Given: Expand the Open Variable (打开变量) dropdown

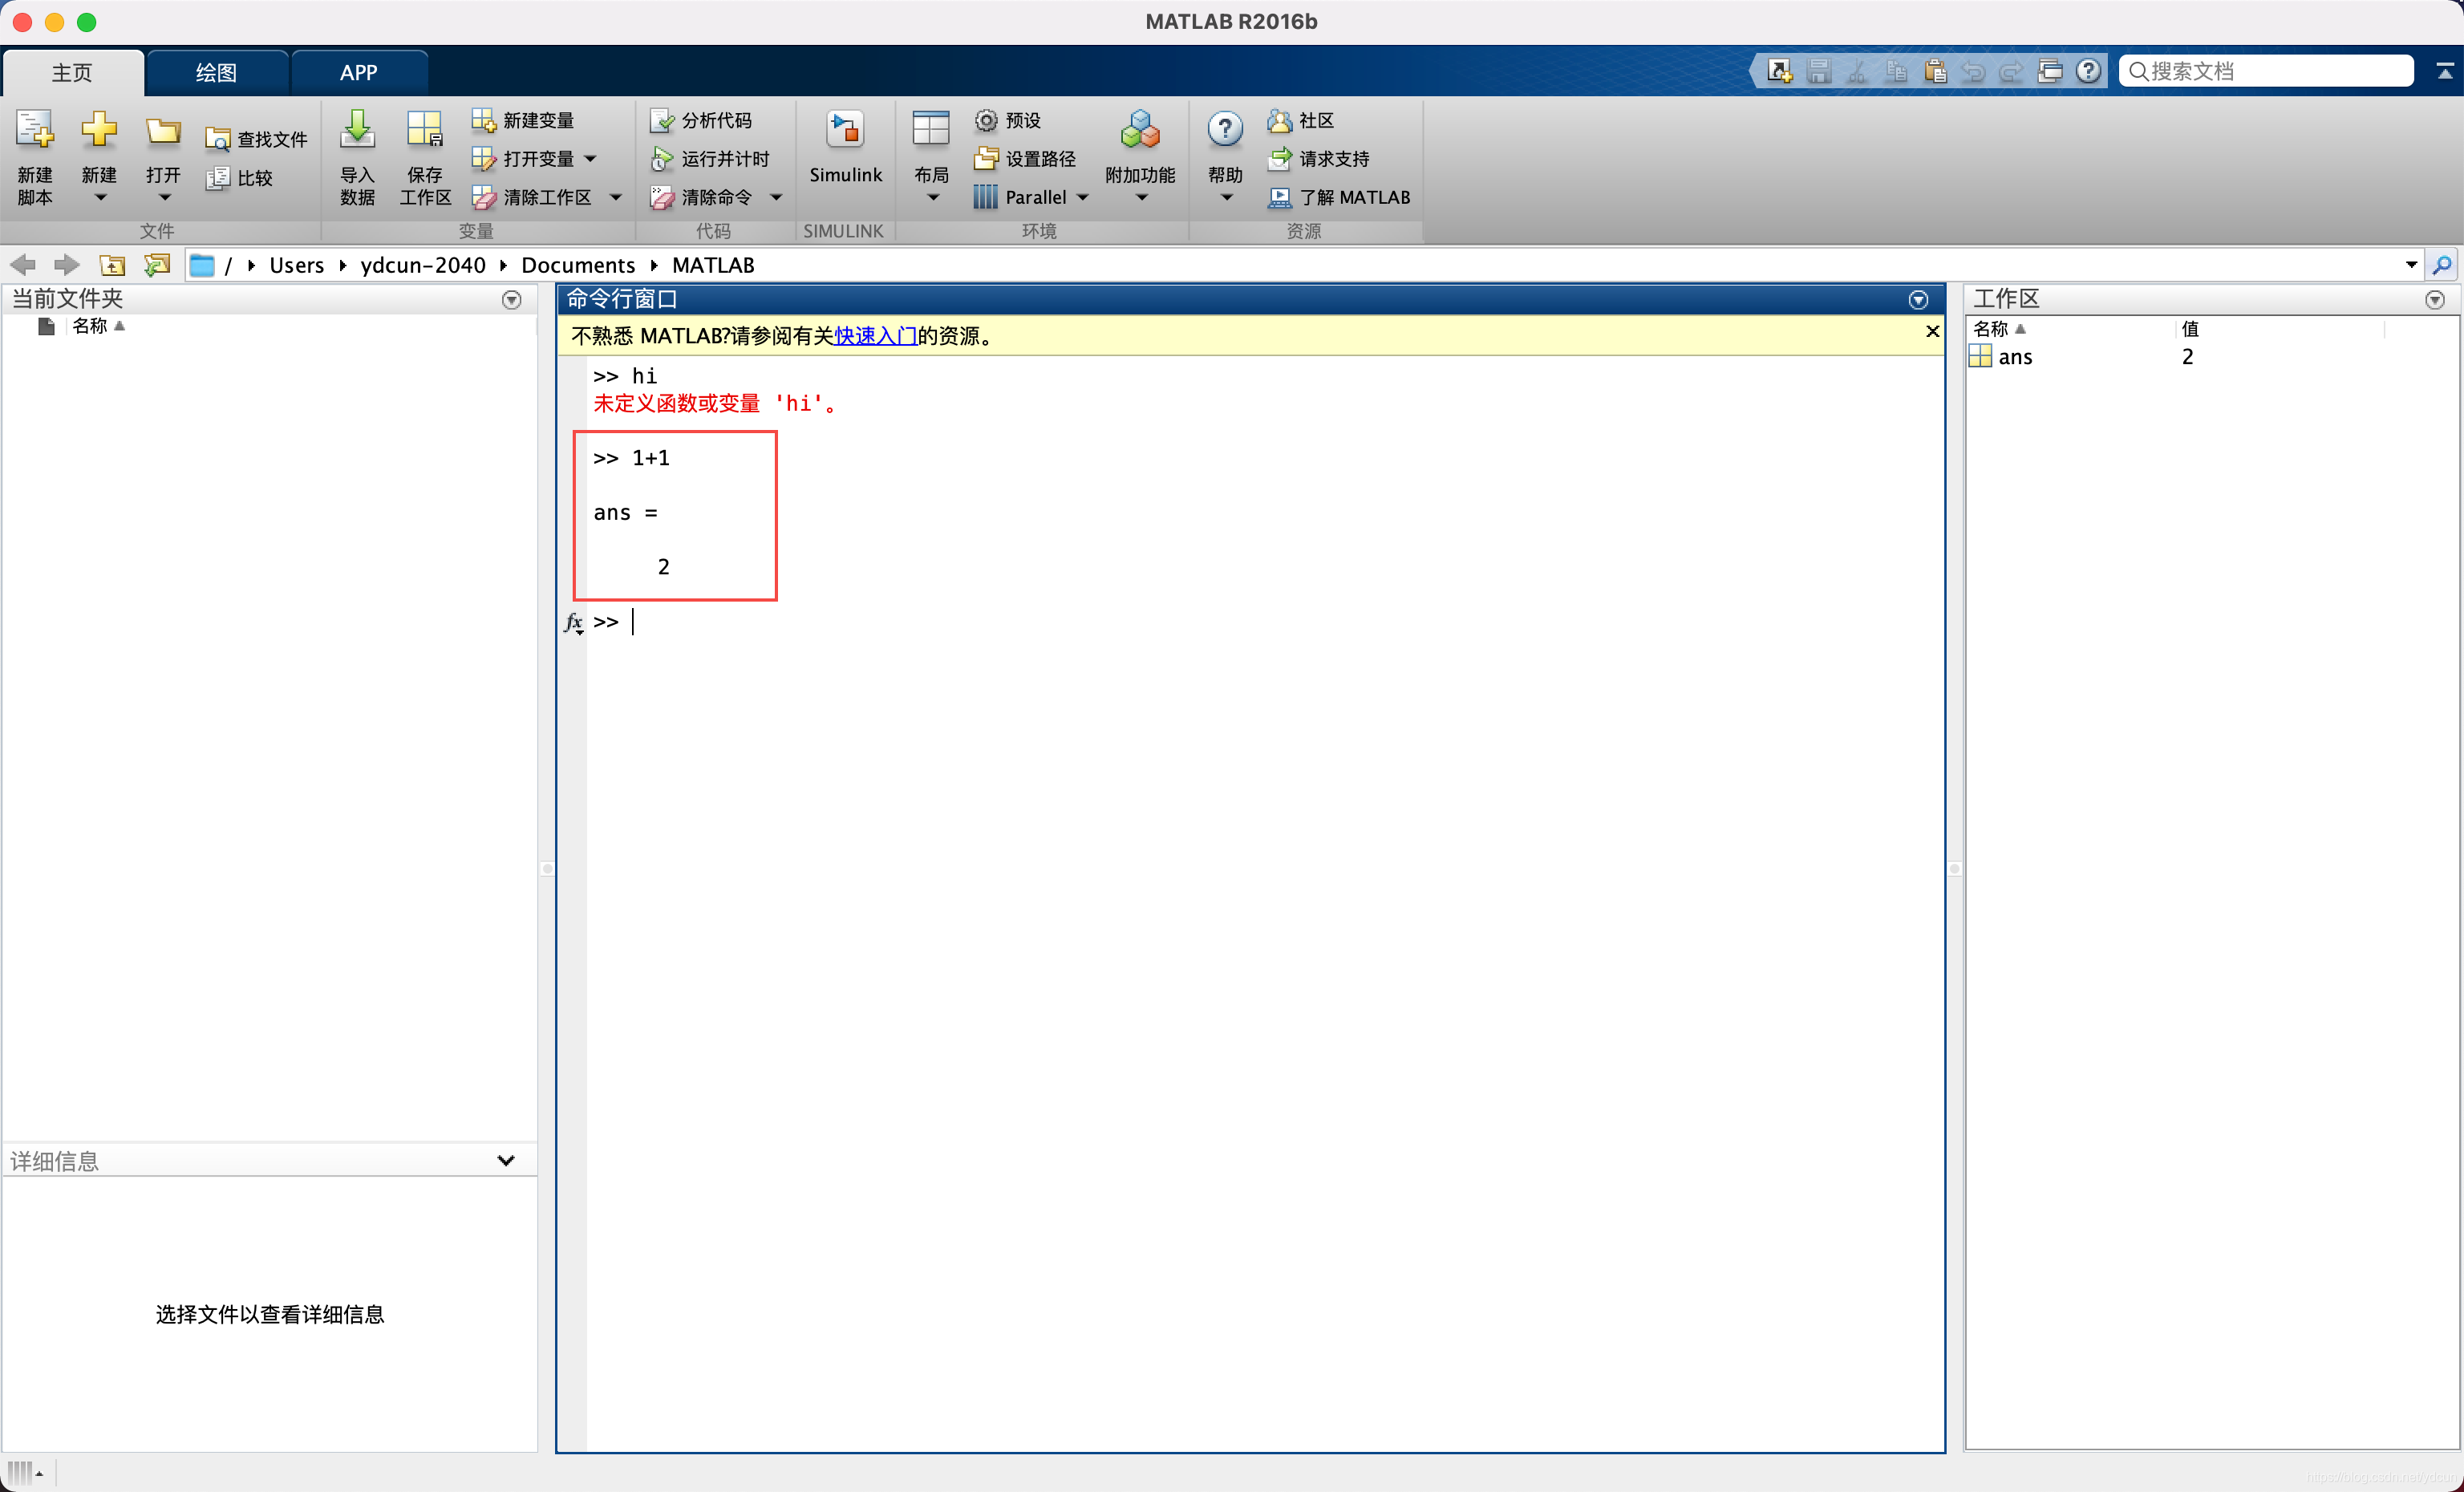Looking at the screenshot, I should [590, 159].
